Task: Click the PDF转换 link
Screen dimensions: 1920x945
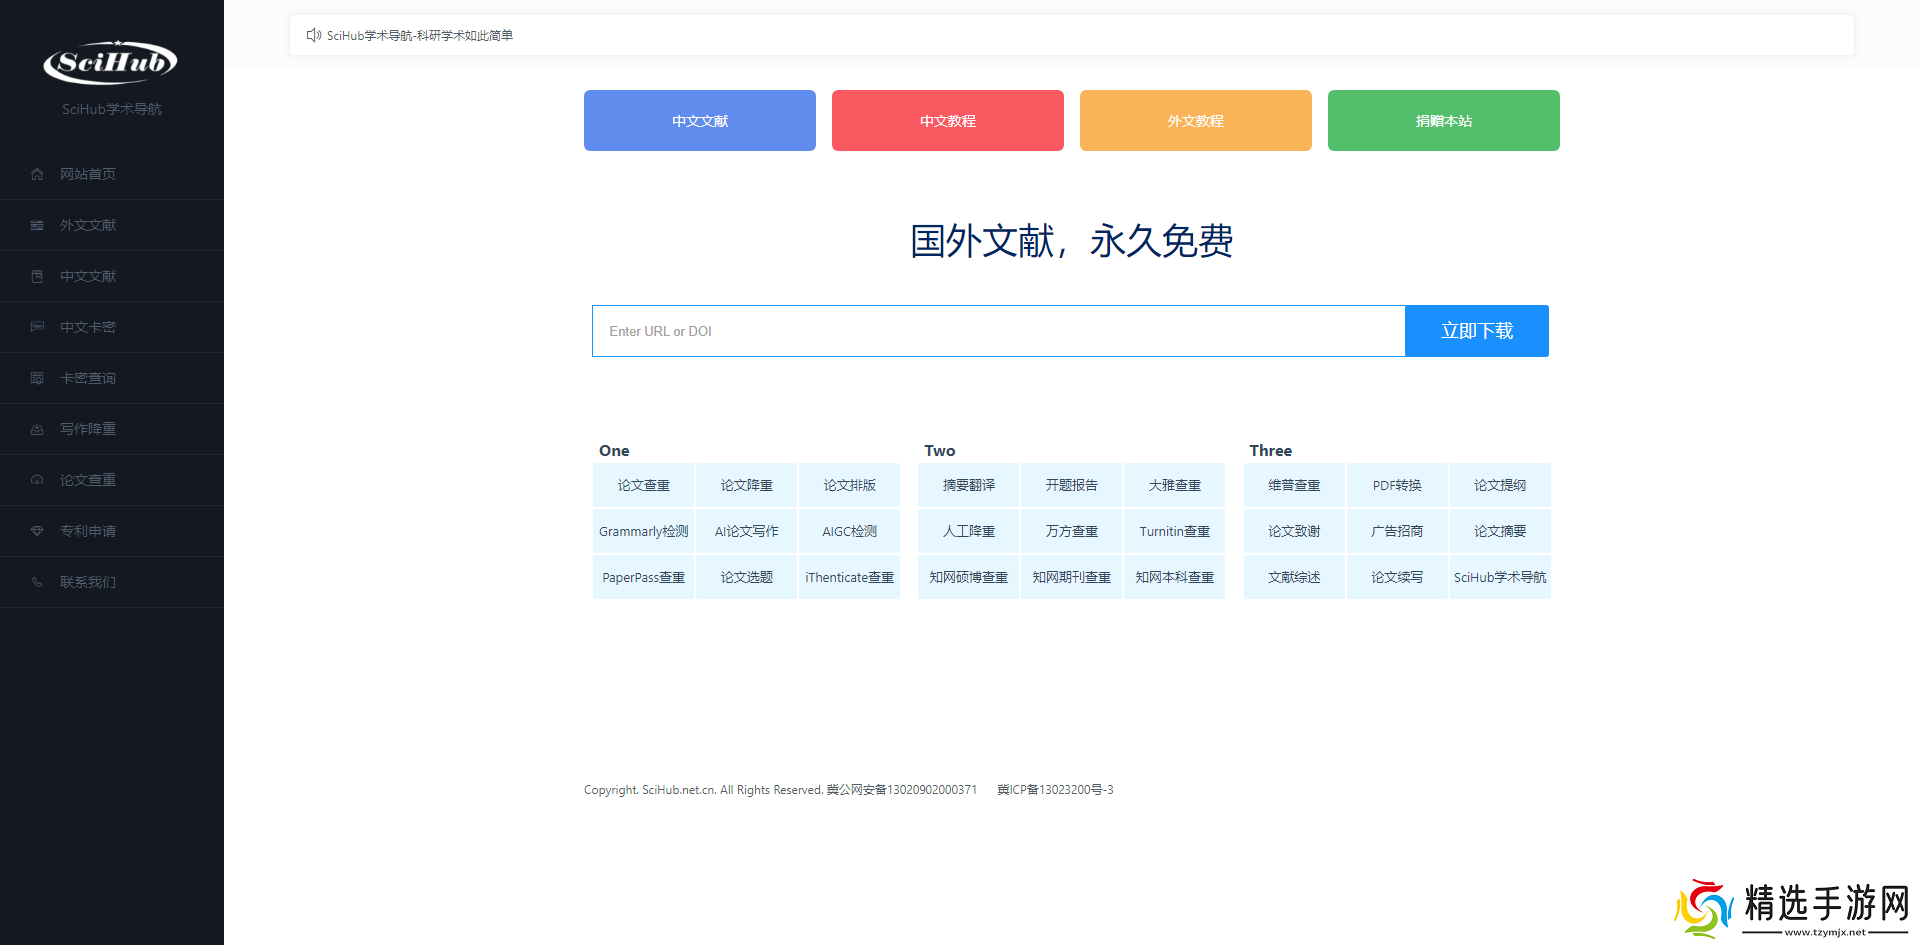Action: click(x=1396, y=485)
